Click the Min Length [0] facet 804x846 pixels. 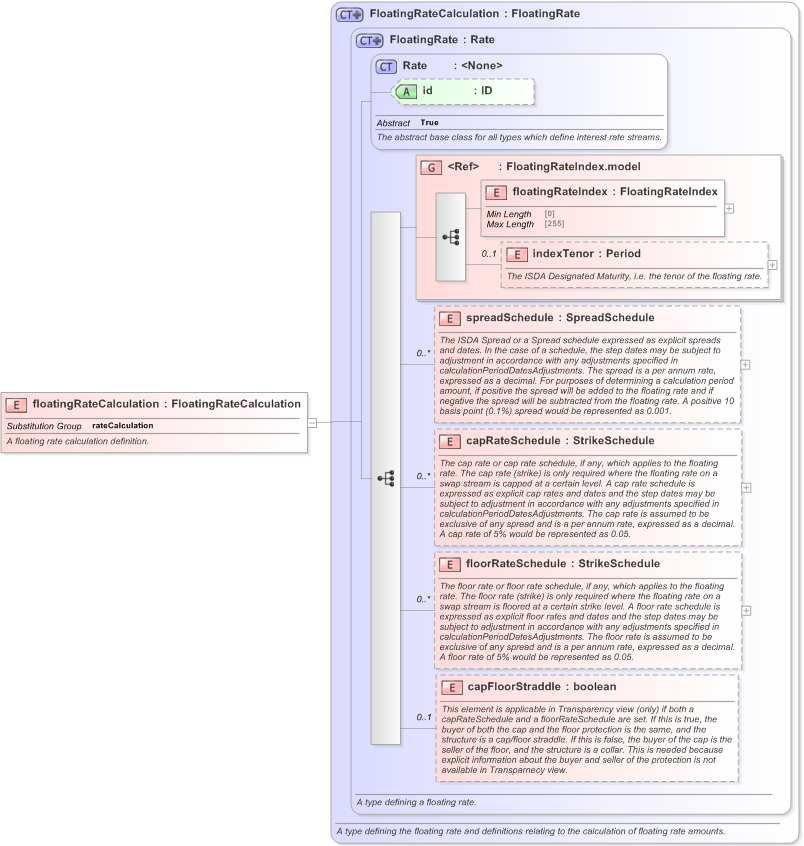coord(521,214)
